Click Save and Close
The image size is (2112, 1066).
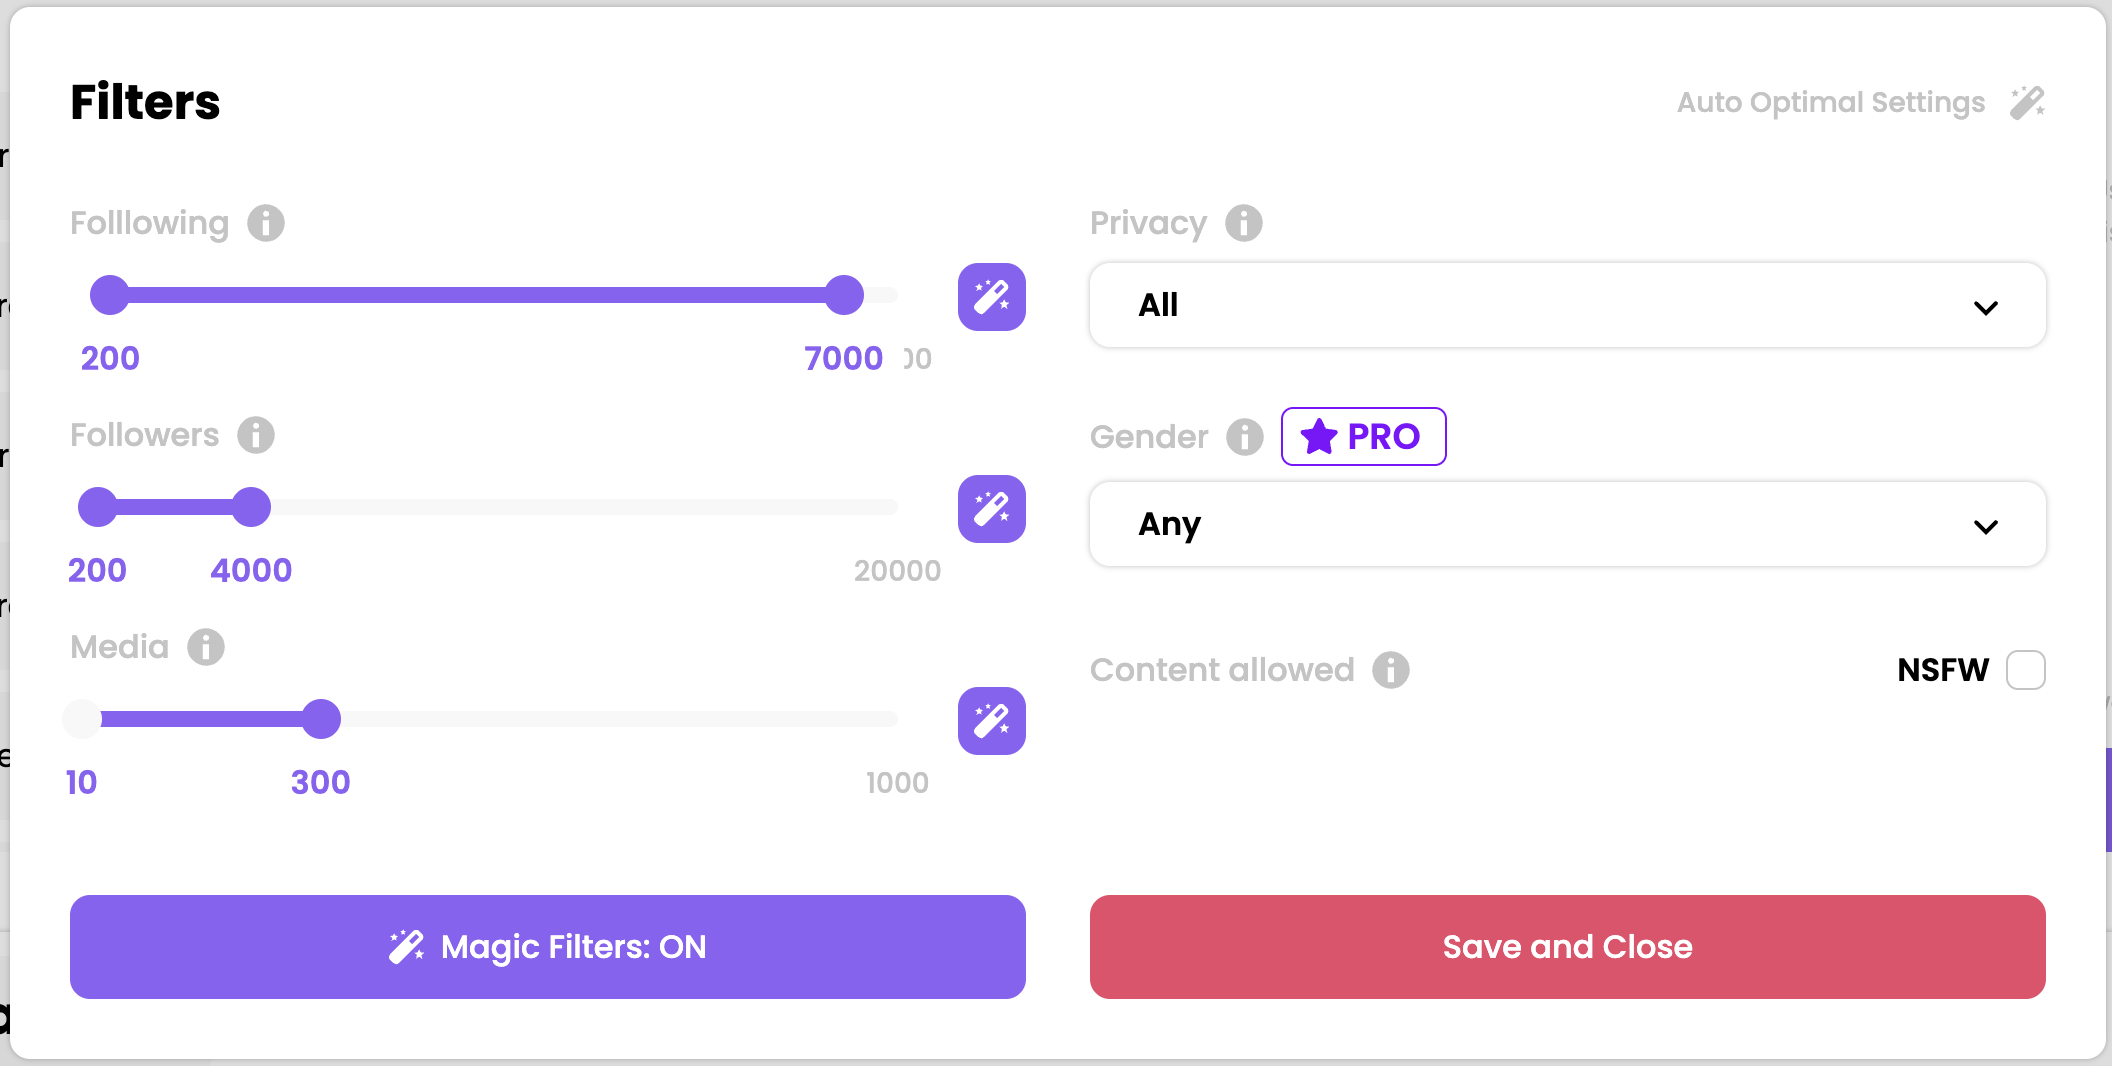(x=1568, y=947)
